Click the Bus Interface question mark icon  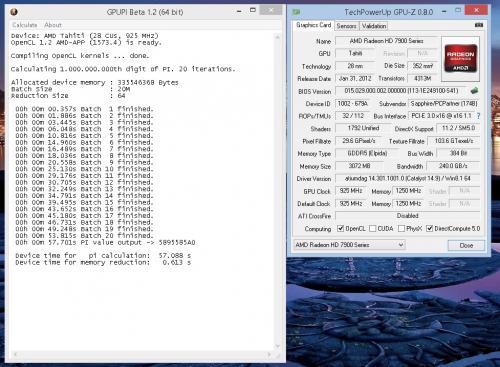click(478, 116)
